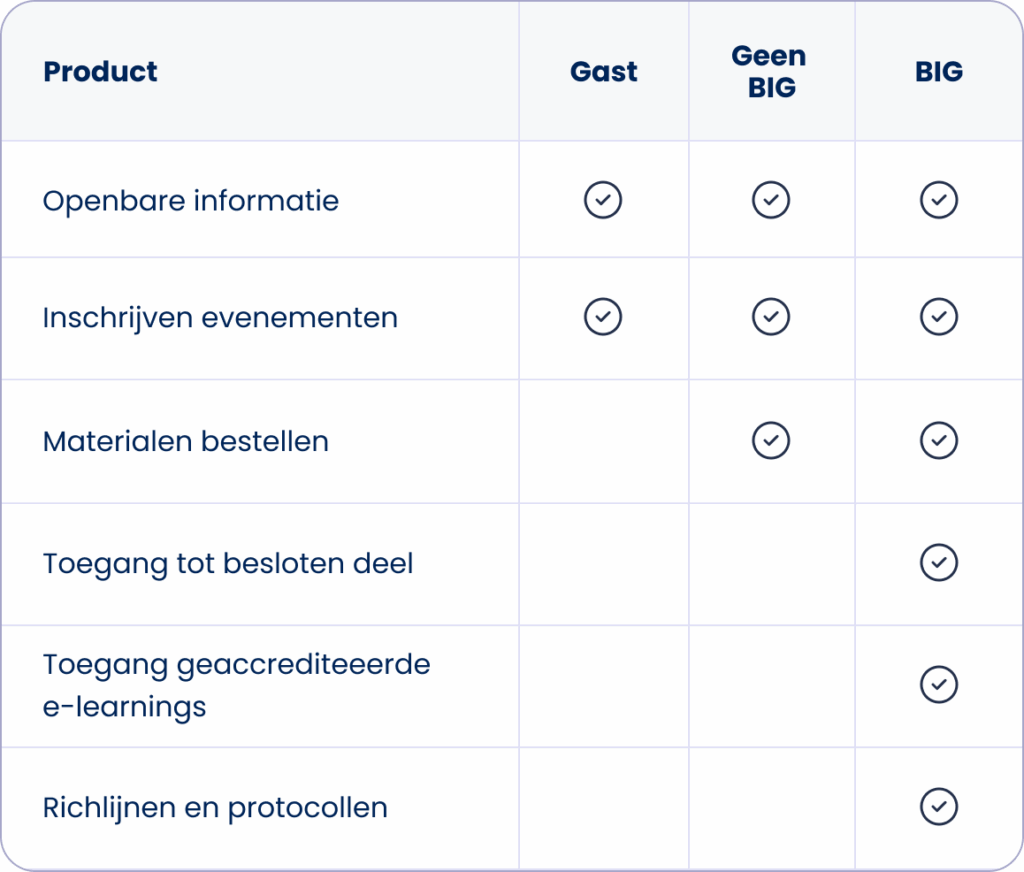Image resolution: width=1024 pixels, height=872 pixels.
Task: Click BIG checkmark for Materialen bestellen
Action: point(939,440)
